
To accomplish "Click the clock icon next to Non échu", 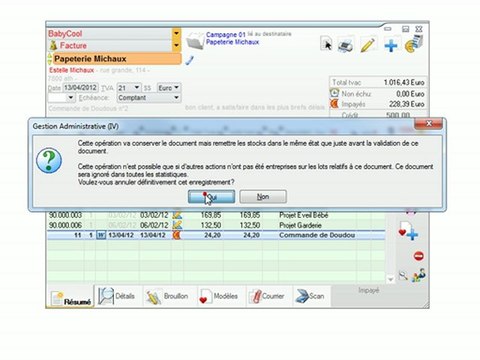I will click(334, 93).
